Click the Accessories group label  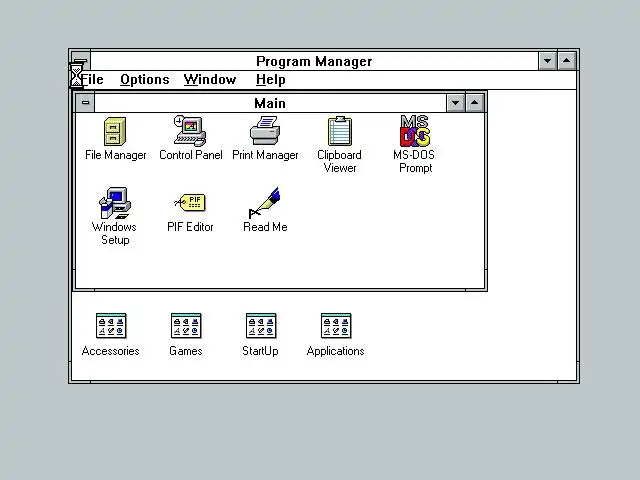tap(111, 351)
